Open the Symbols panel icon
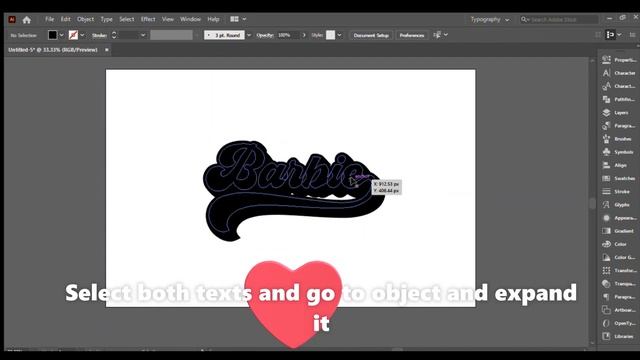 tap(607, 152)
